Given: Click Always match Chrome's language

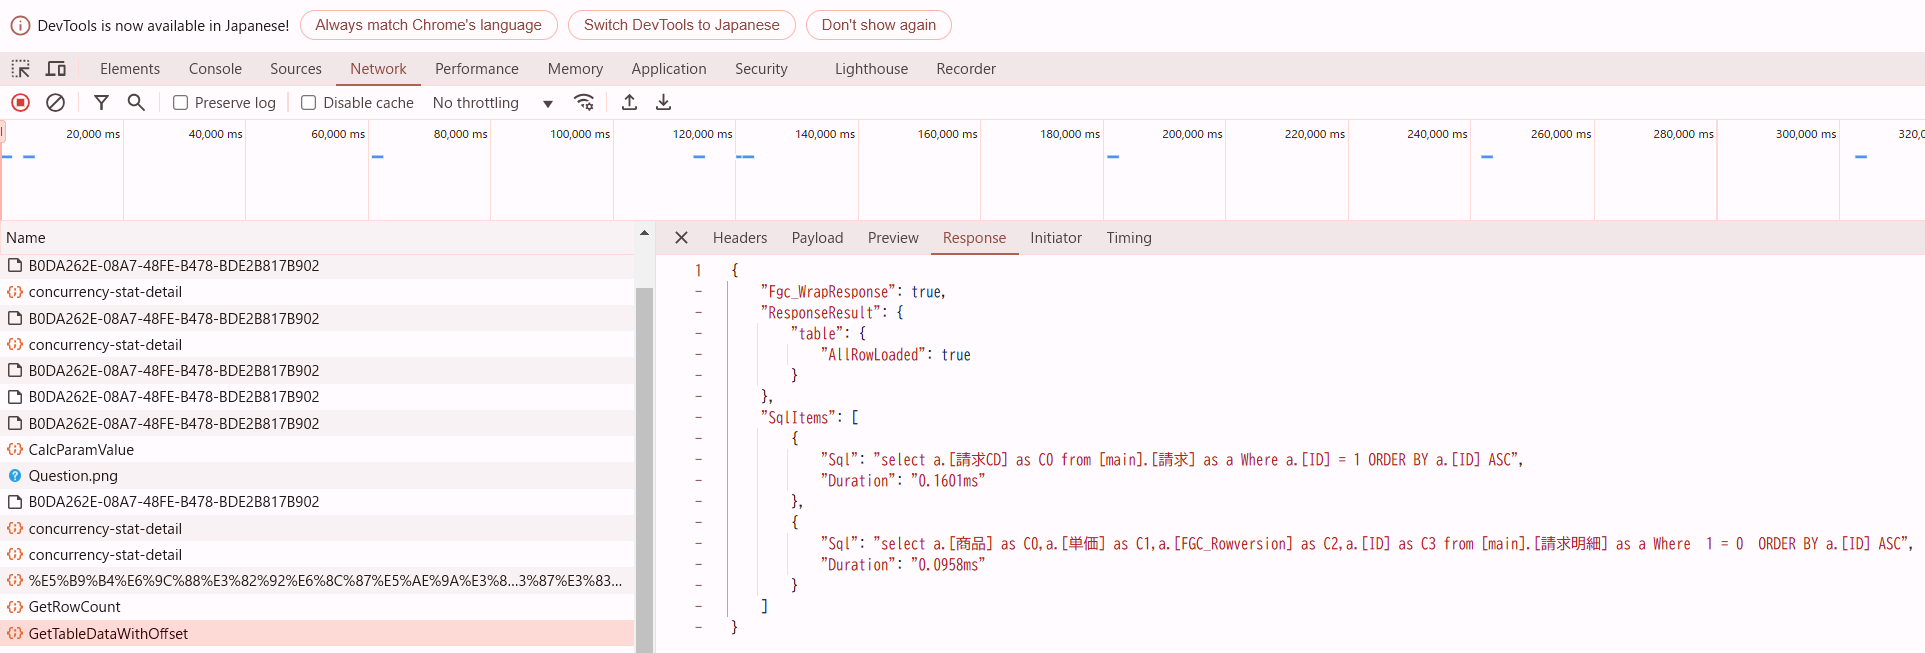Looking at the screenshot, I should (429, 25).
